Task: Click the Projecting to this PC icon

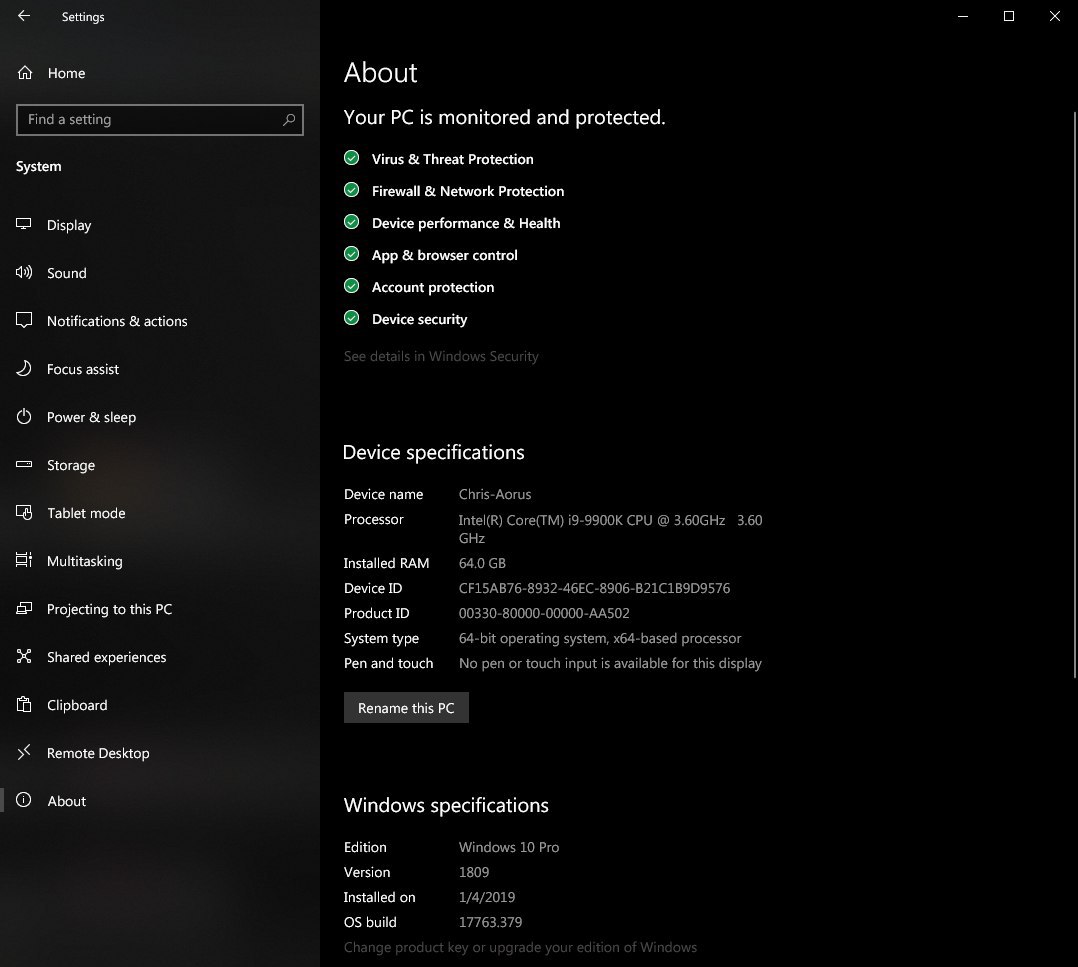Action: (24, 608)
